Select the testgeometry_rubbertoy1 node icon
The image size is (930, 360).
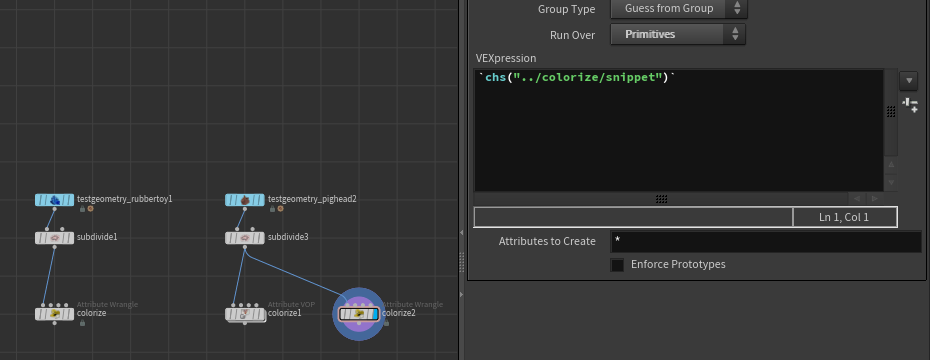pos(55,200)
